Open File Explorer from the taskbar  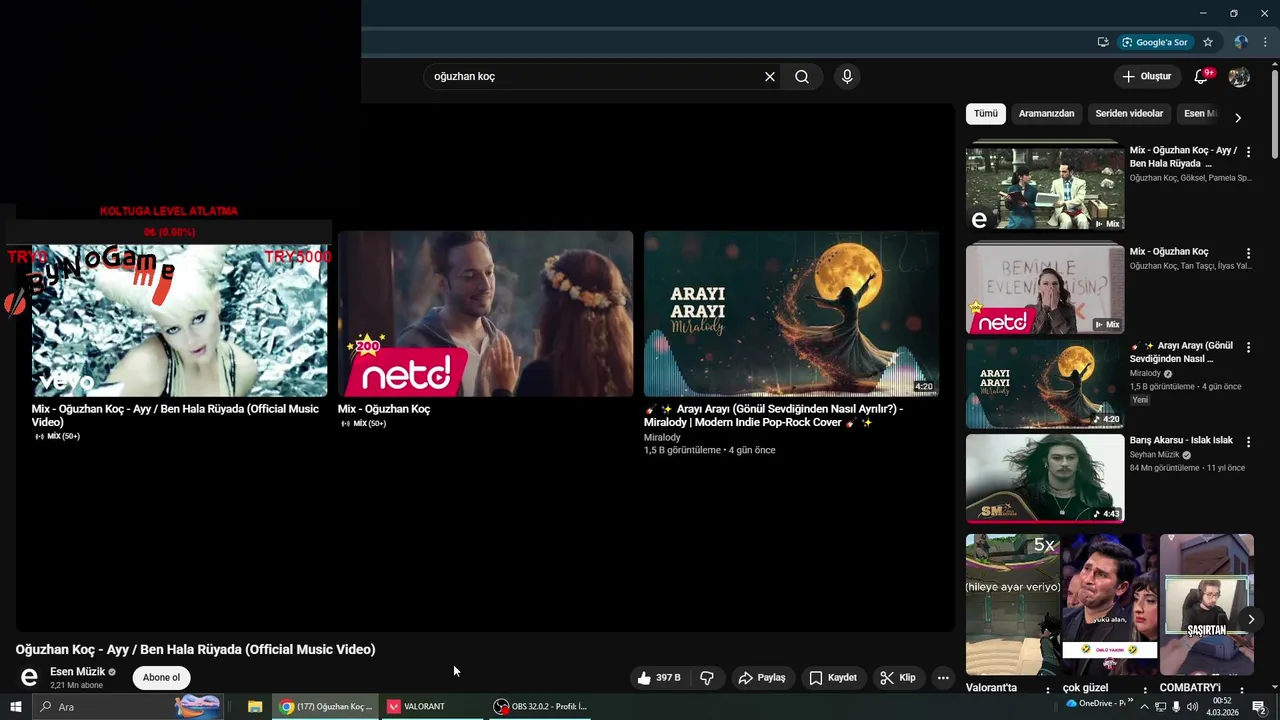pos(255,707)
